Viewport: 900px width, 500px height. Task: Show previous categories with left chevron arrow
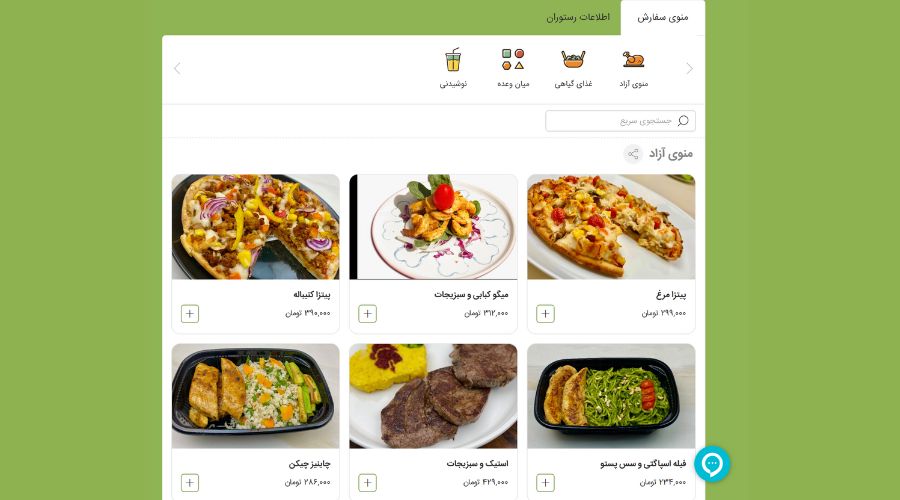177,68
